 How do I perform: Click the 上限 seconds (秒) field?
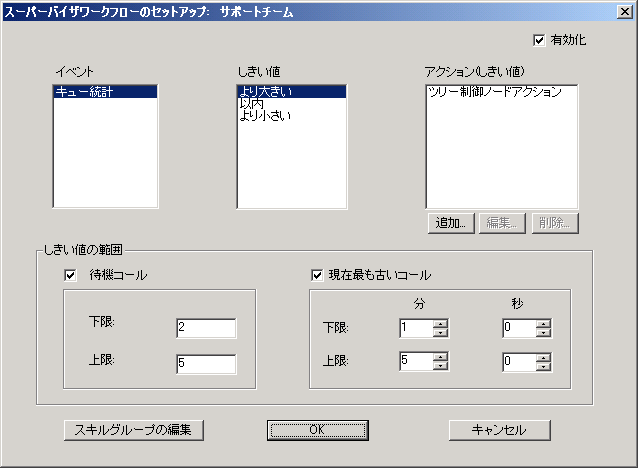coord(519,361)
